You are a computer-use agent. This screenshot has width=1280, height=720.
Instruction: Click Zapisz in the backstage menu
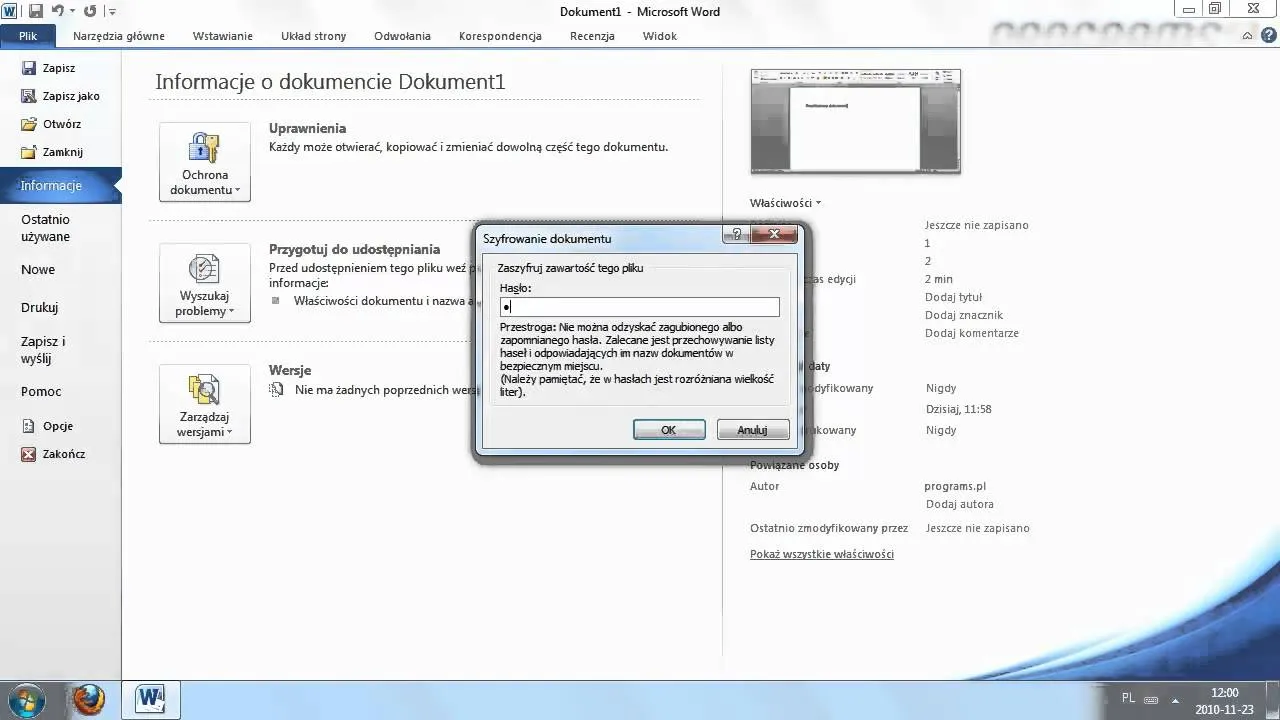[x=58, y=68]
